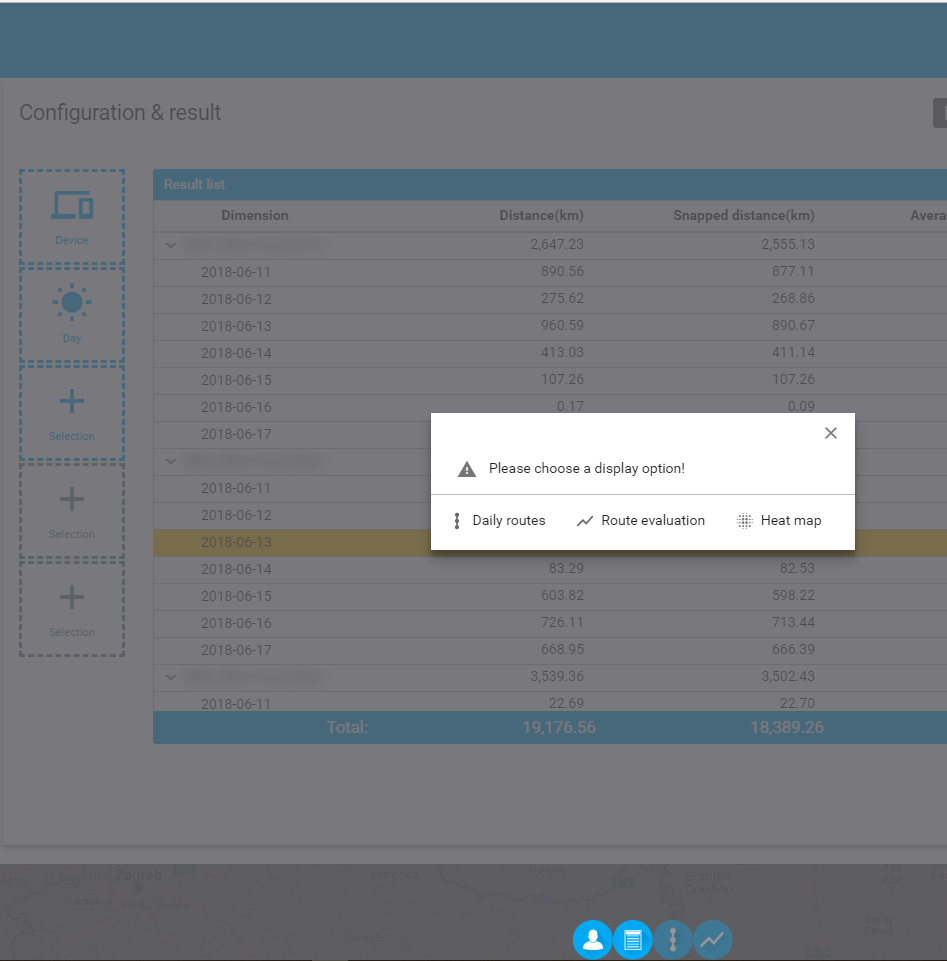Choose the Daily routes option

[499, 521]
